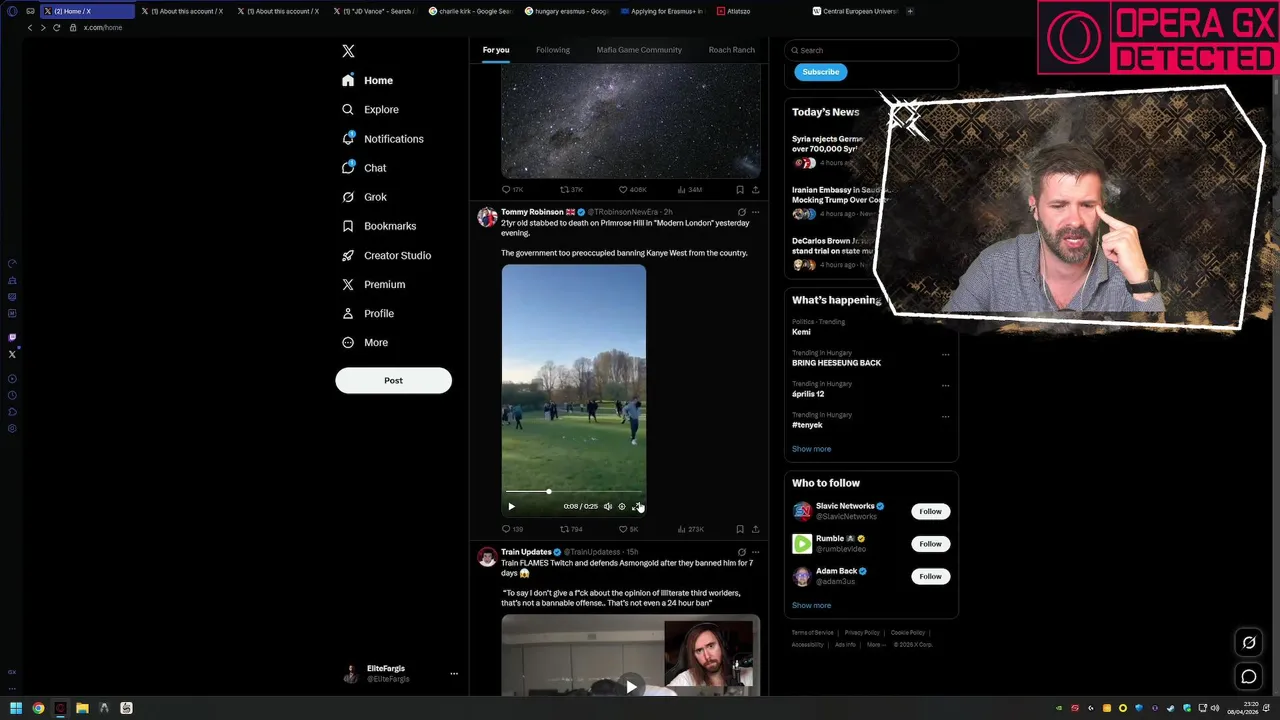
Task: Open Tommy Robinson's profile avatar
Action: tap(487, 218)
